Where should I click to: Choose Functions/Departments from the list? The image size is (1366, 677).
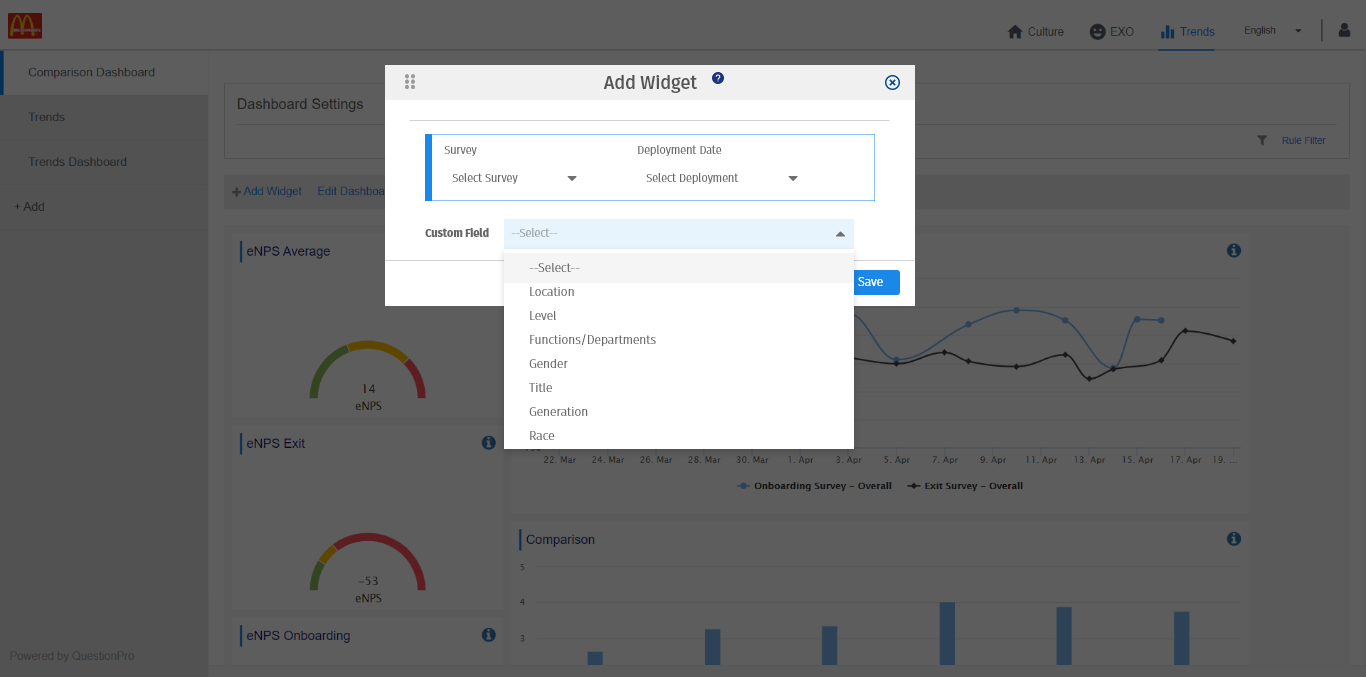pos(679,340)
